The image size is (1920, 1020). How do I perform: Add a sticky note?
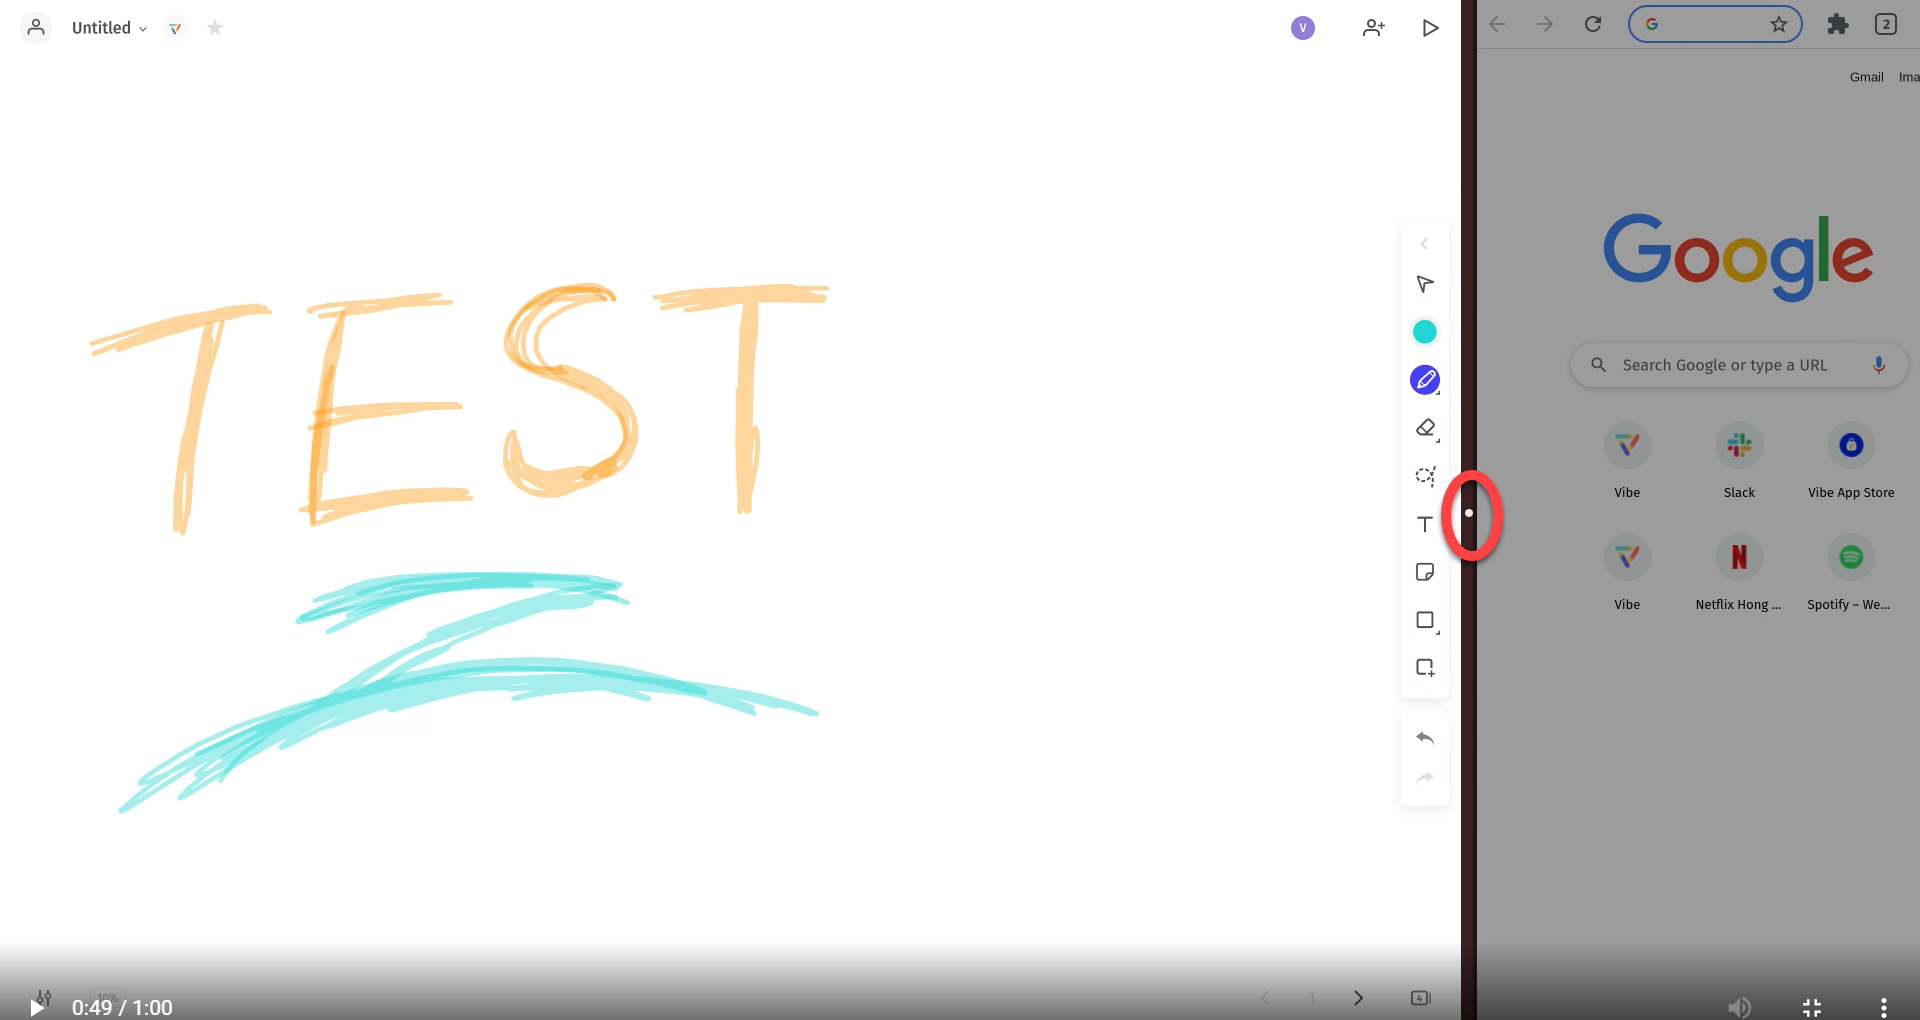coord(1425,572)
